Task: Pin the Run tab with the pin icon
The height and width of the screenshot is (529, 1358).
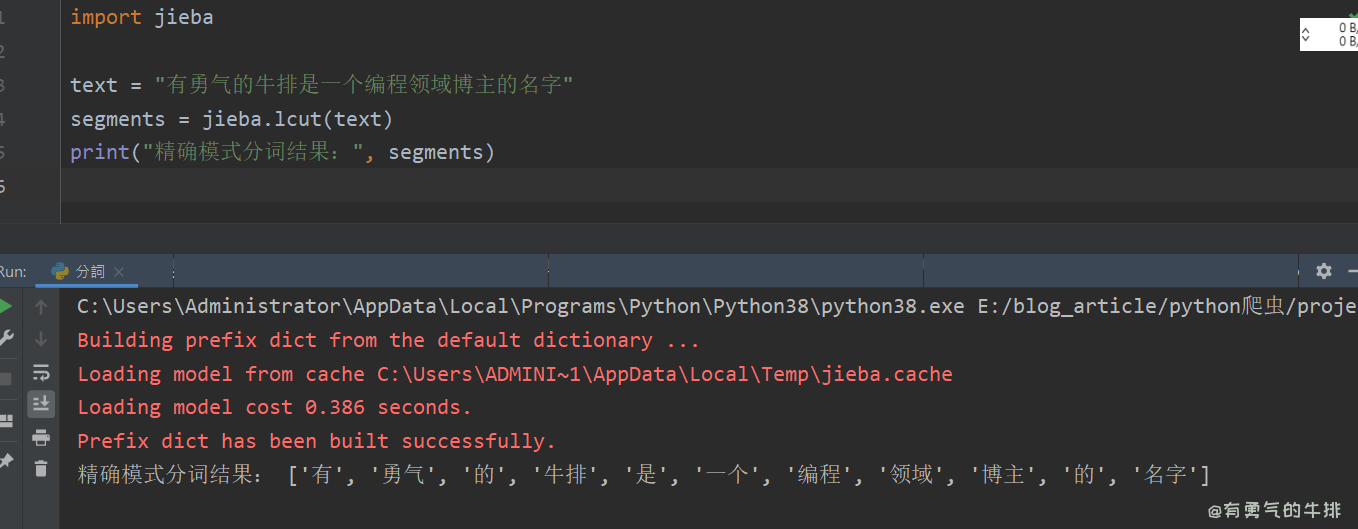Action: [x=6, y=461]
